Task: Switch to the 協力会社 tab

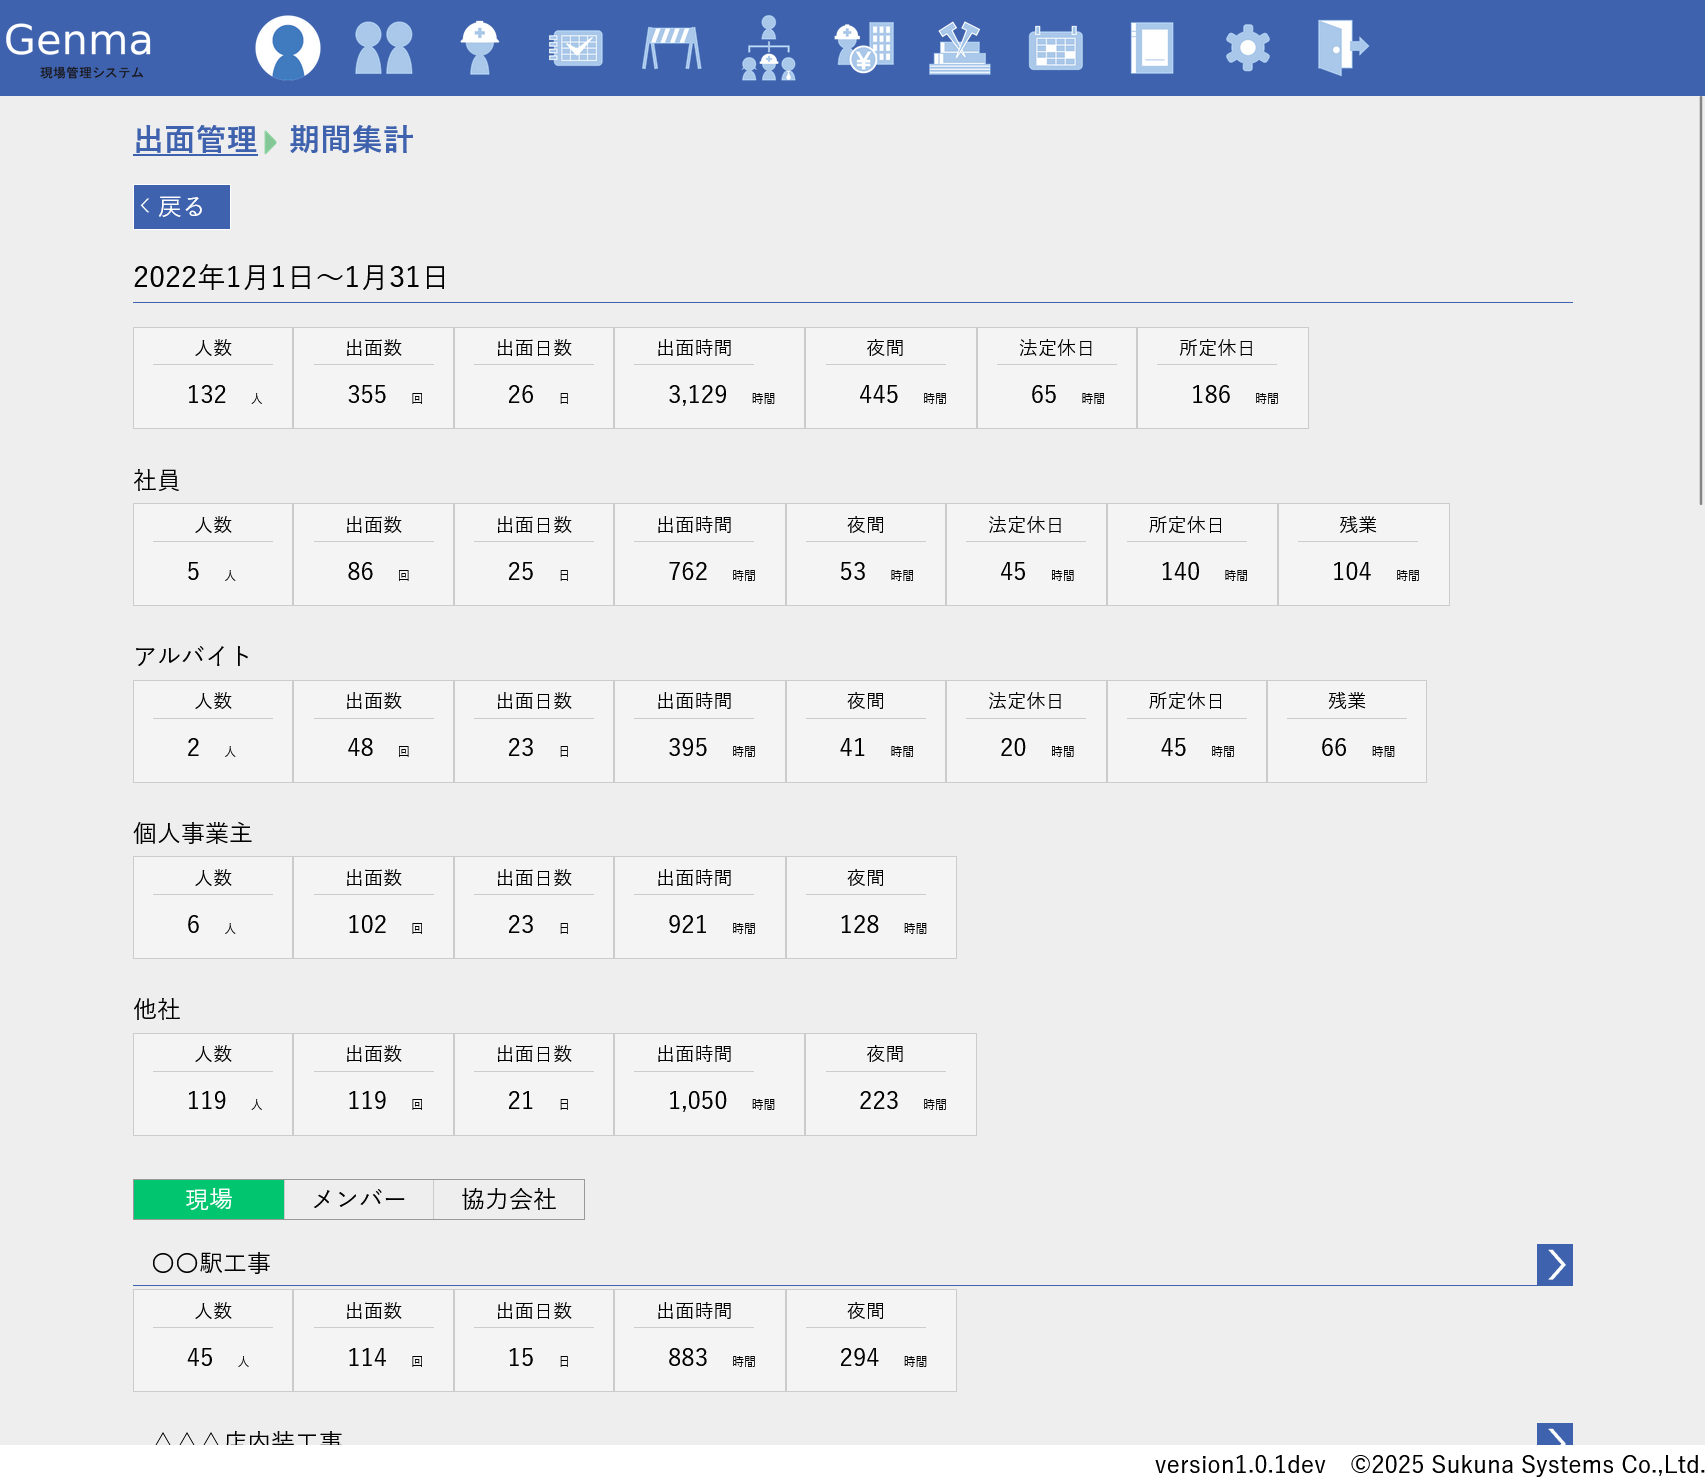Action: (x=509, y=1199)
